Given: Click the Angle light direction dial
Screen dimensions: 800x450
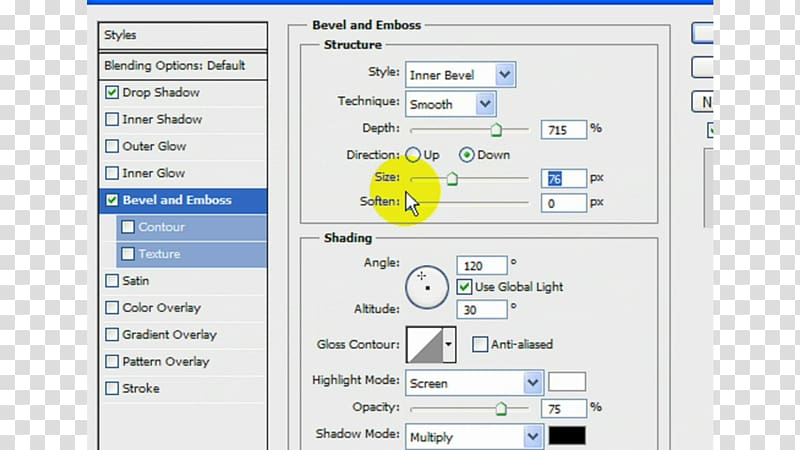Looking at the screenshot, I should [427, 287].
